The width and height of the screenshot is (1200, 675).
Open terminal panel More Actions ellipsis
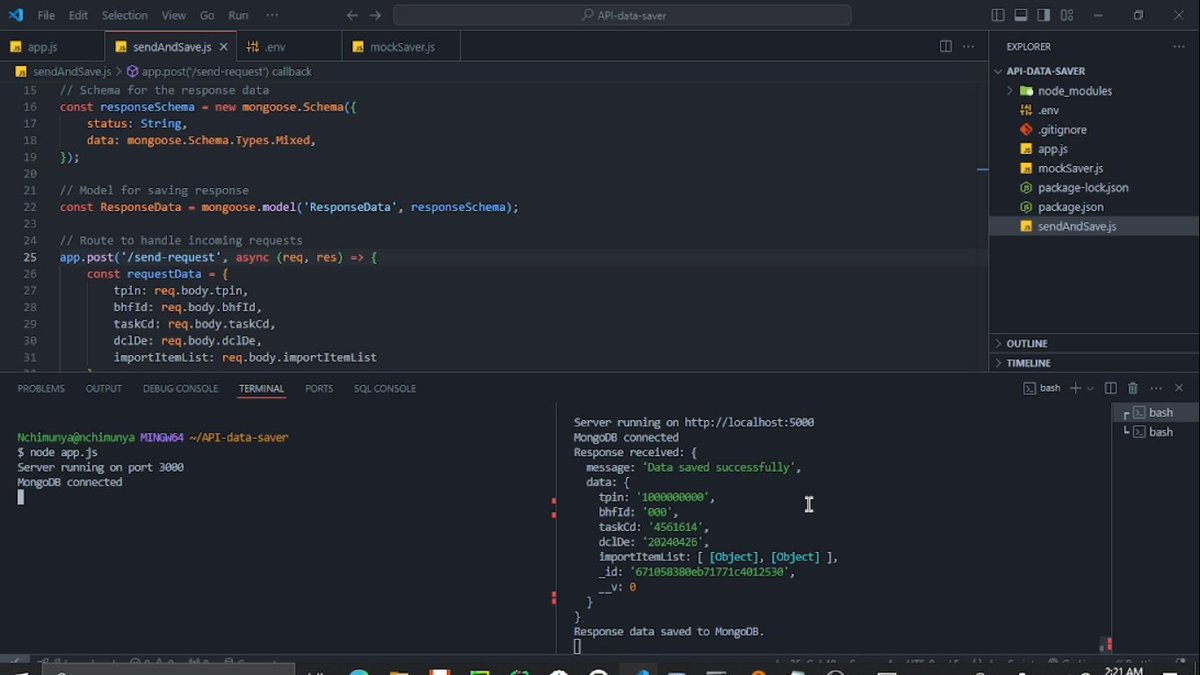point(1156,388)
